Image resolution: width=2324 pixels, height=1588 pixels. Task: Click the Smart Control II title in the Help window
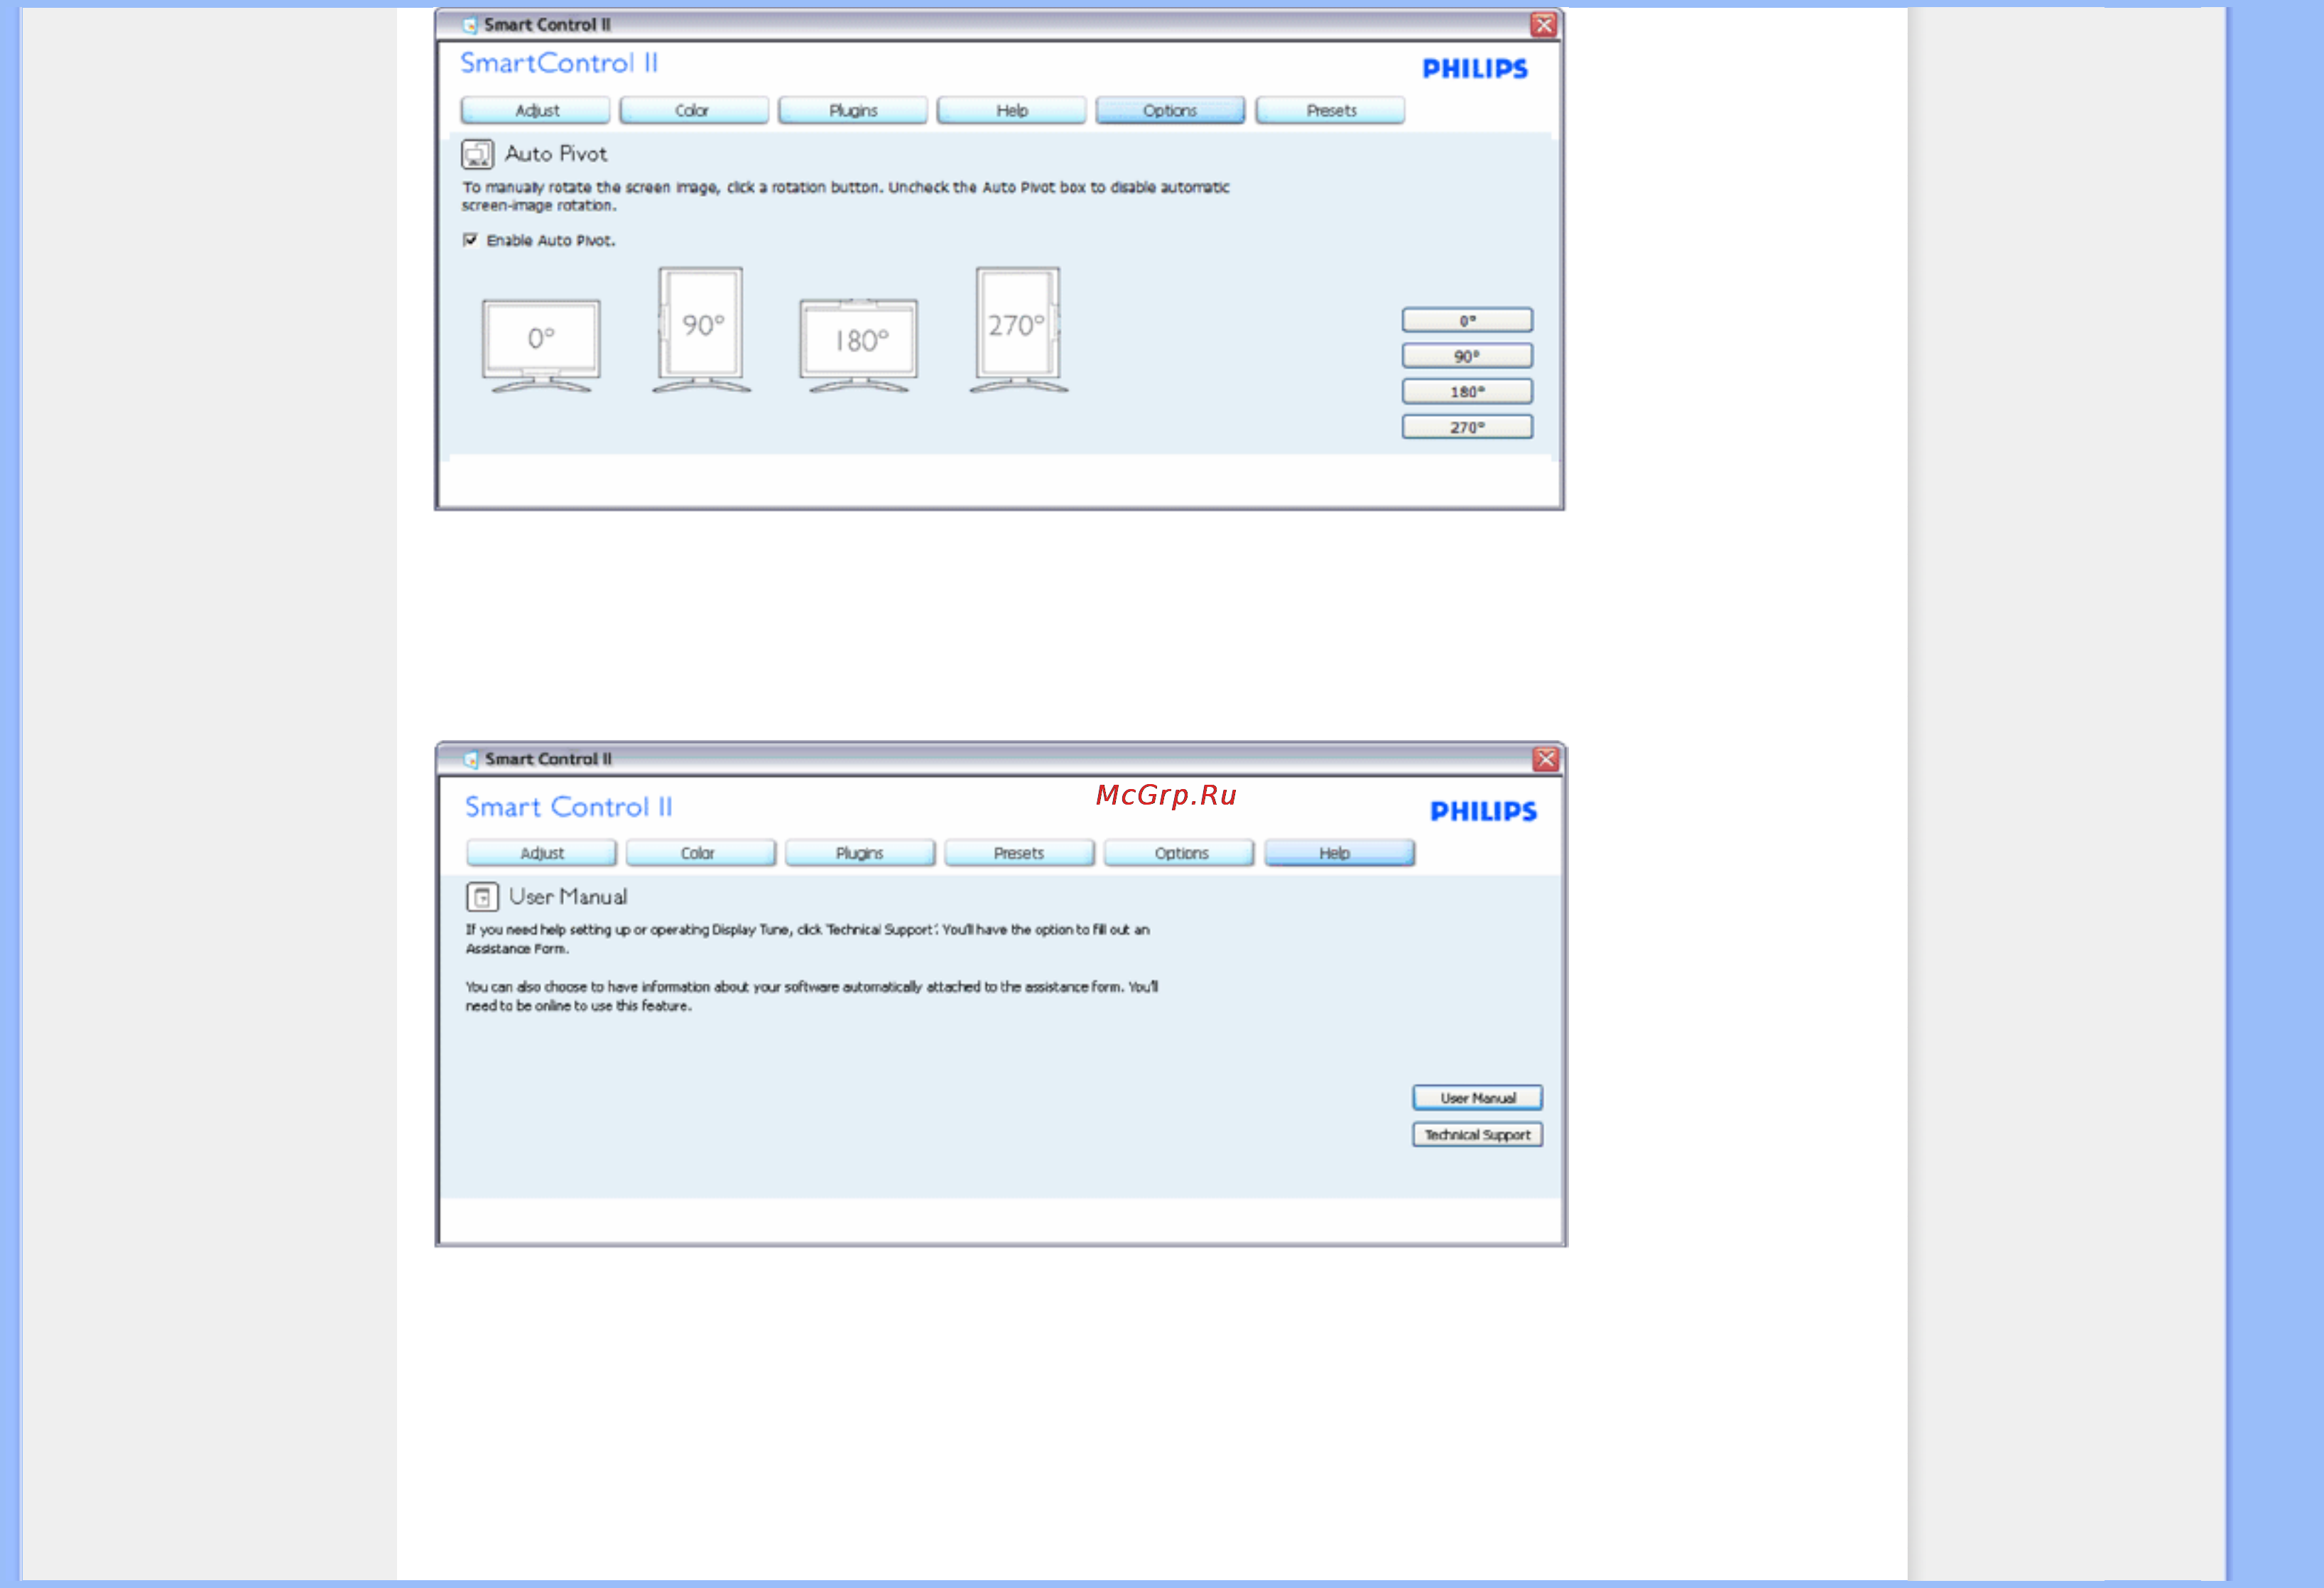coord(569,807)
